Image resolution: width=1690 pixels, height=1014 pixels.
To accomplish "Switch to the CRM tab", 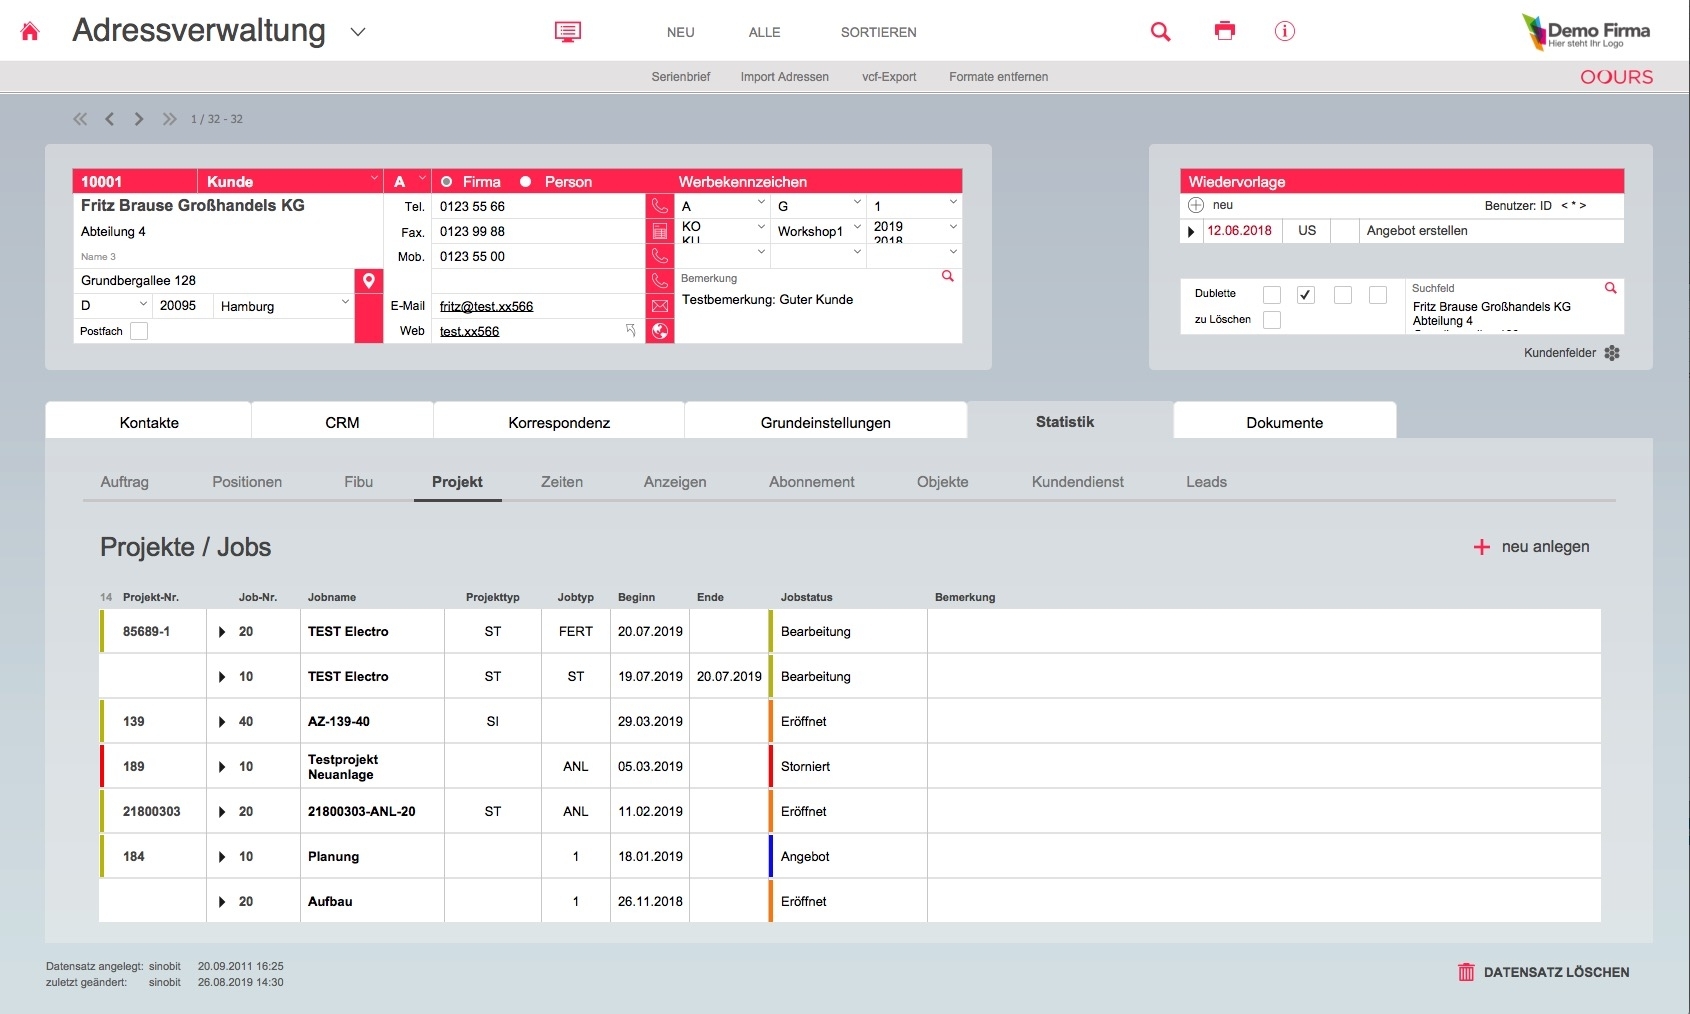I will (x=342, y=422).
